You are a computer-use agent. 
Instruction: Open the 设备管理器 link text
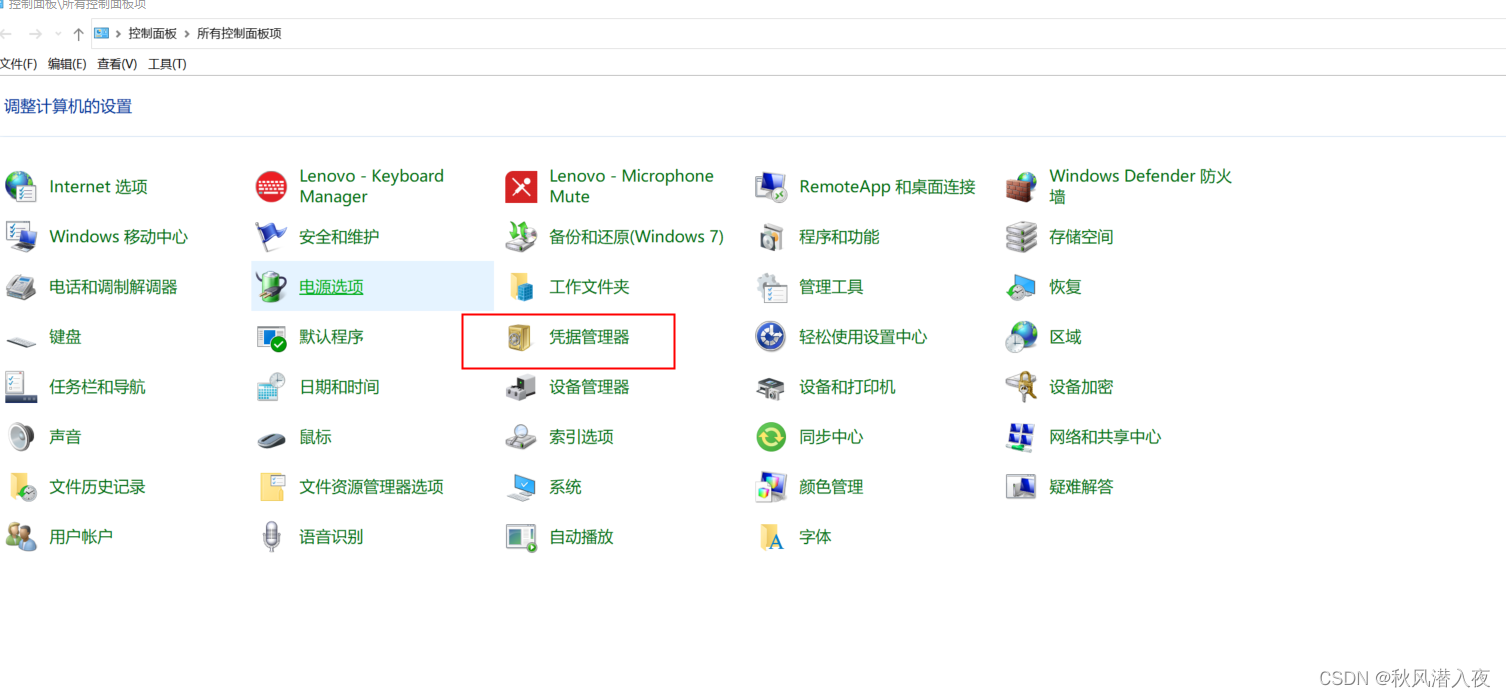click(589, 387)
